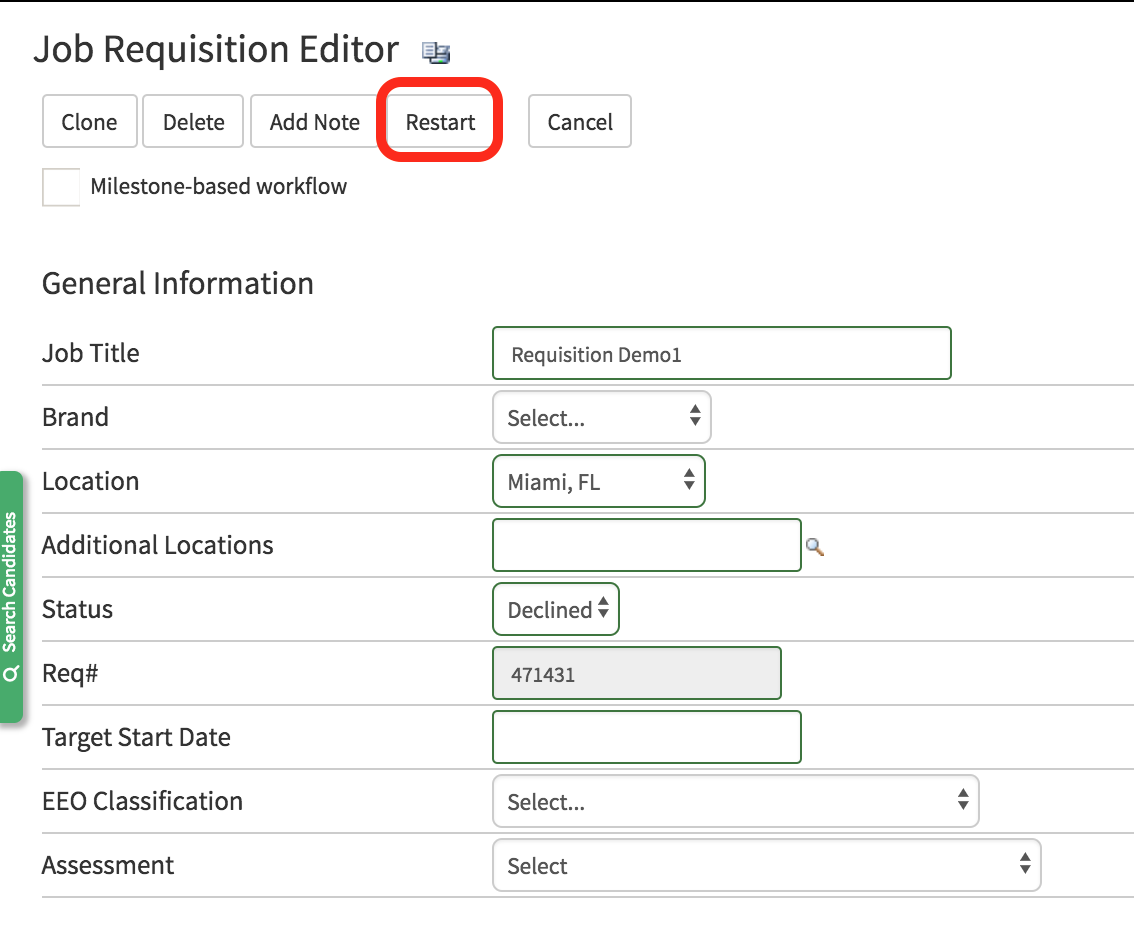This screenshot has width=1134, height=936.
Task: Change the Location from Miami, FL
Action: (598, 481)
